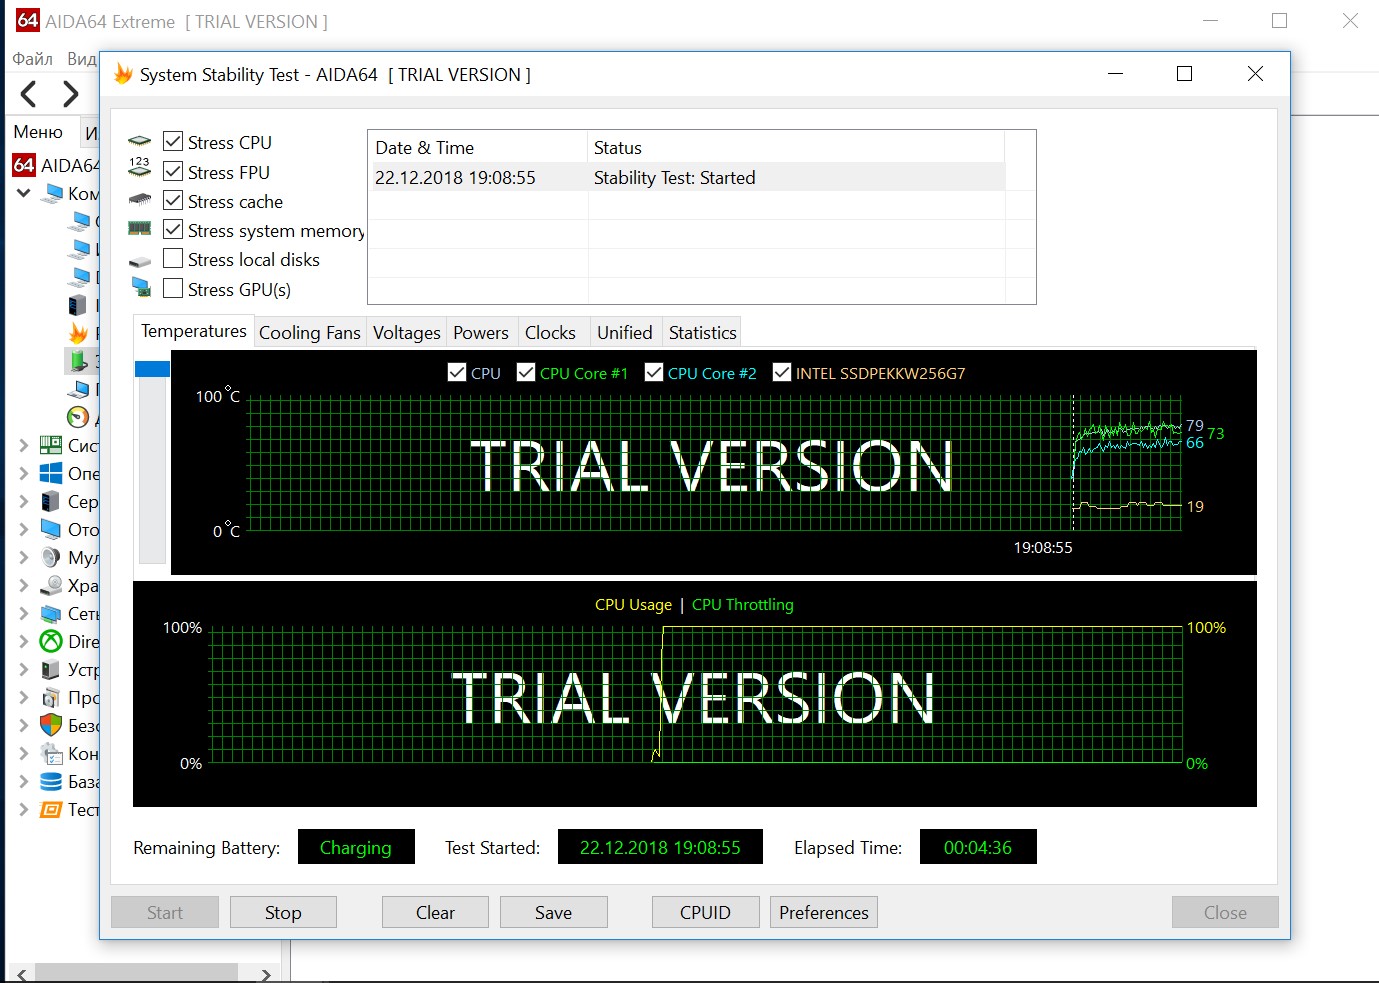Click the cache chip icon beside Stress cache
The height and width of the screenshot is (983, 1379).
pyautogui.click(x=140, y=200)
